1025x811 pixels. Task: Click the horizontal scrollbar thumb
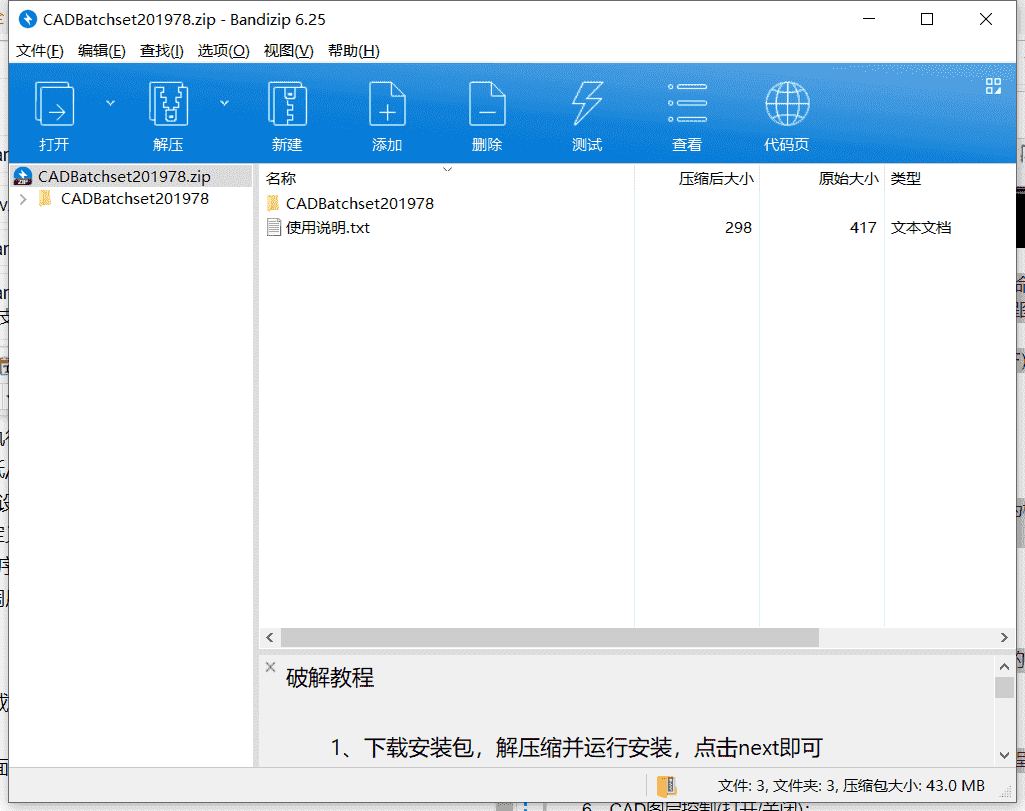coord(549,637)
